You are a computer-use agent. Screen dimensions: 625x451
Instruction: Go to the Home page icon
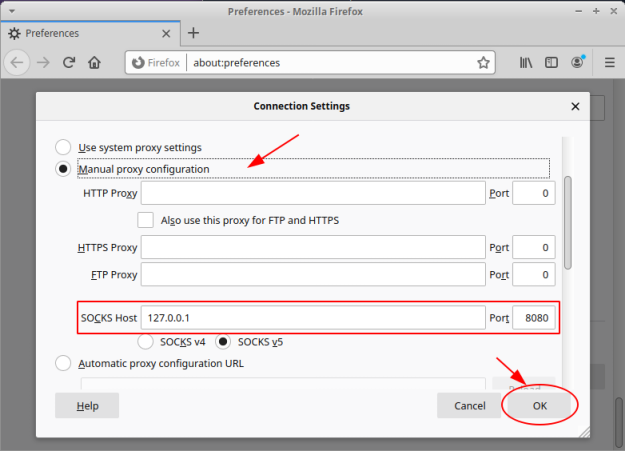(x=94, y=63)
